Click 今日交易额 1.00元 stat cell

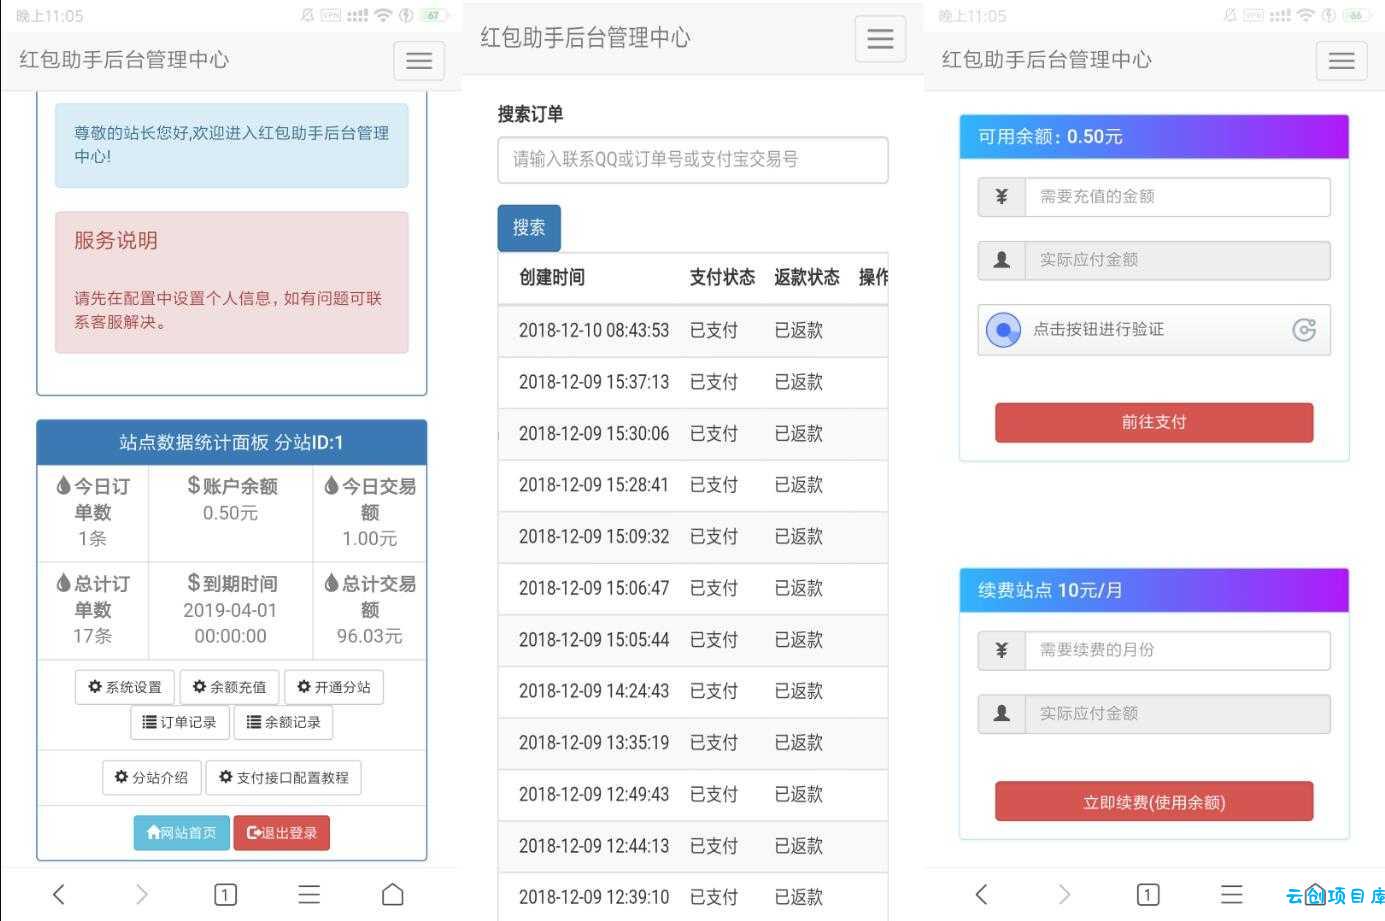pos(370,514)
